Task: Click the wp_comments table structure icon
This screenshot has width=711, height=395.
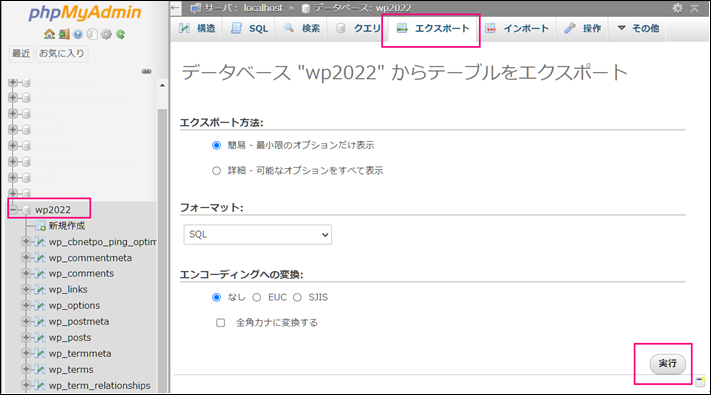Action: click(40, 273)
